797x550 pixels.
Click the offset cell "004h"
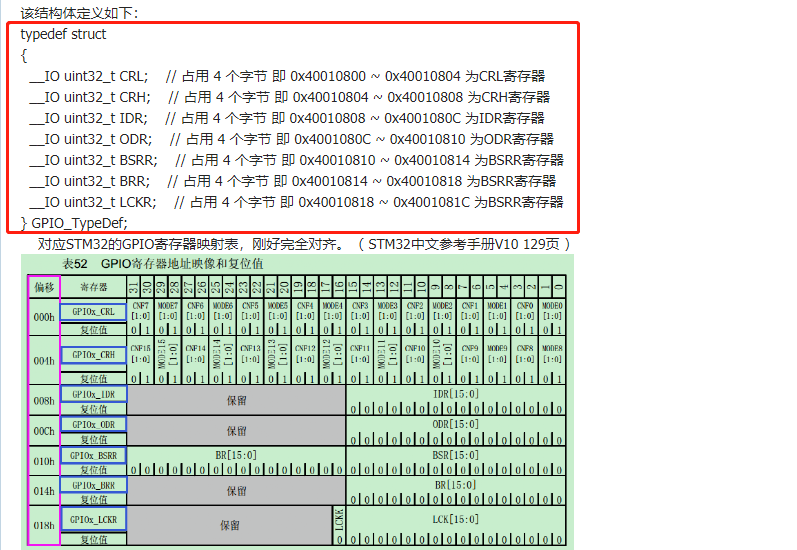point(44,361)
